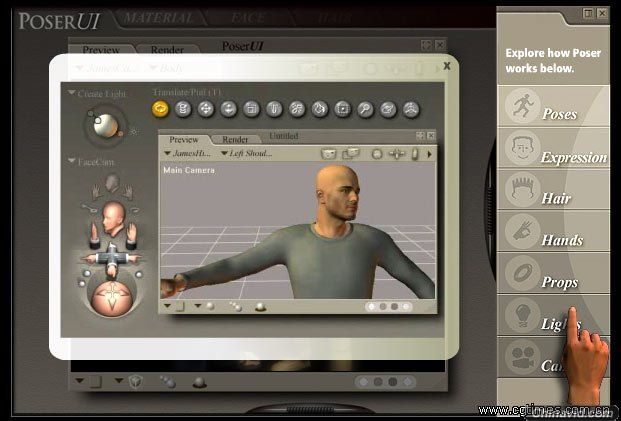
Task: Open the Hair section in sidebar
Action: click(x=553, y=190)
